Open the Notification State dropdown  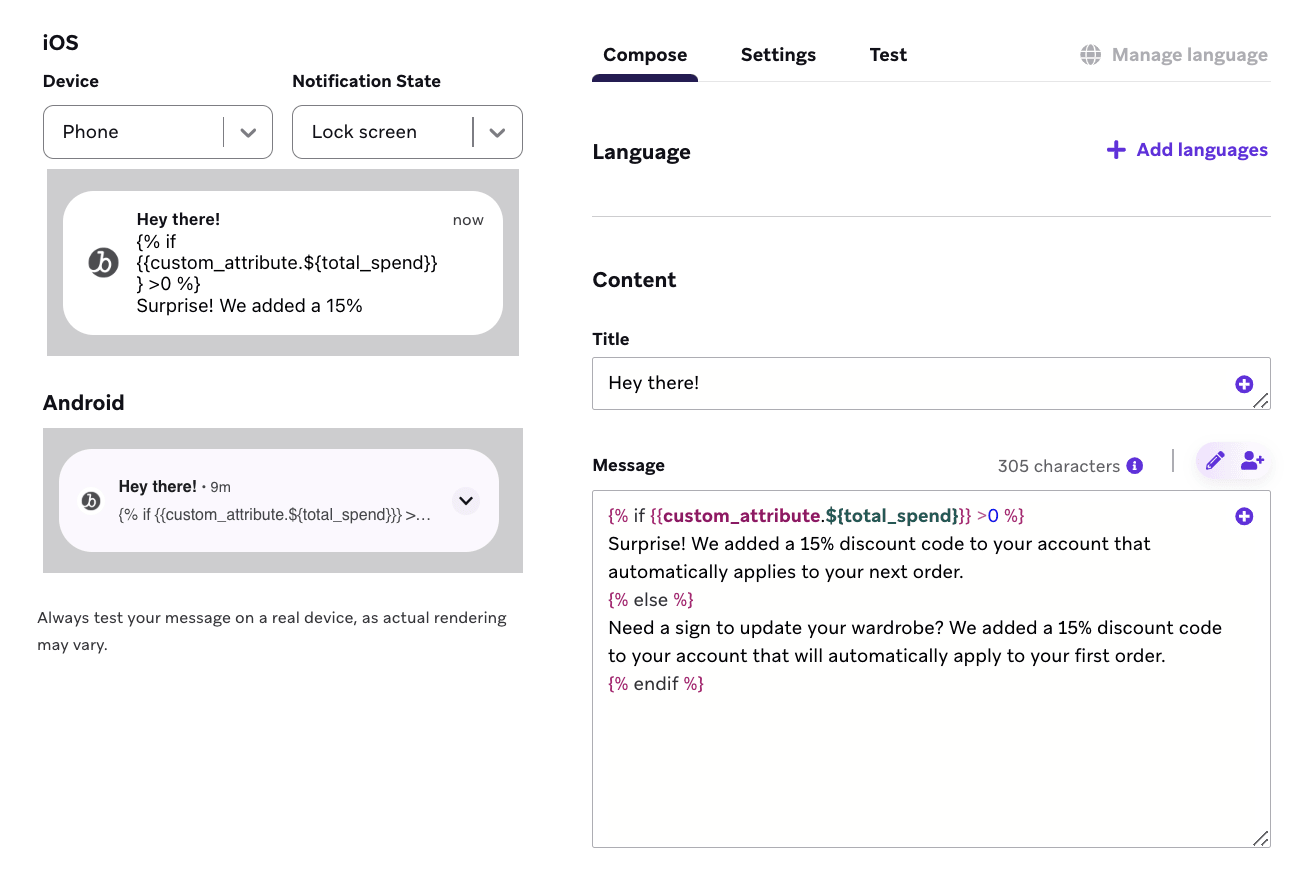[x=407, y=132]
